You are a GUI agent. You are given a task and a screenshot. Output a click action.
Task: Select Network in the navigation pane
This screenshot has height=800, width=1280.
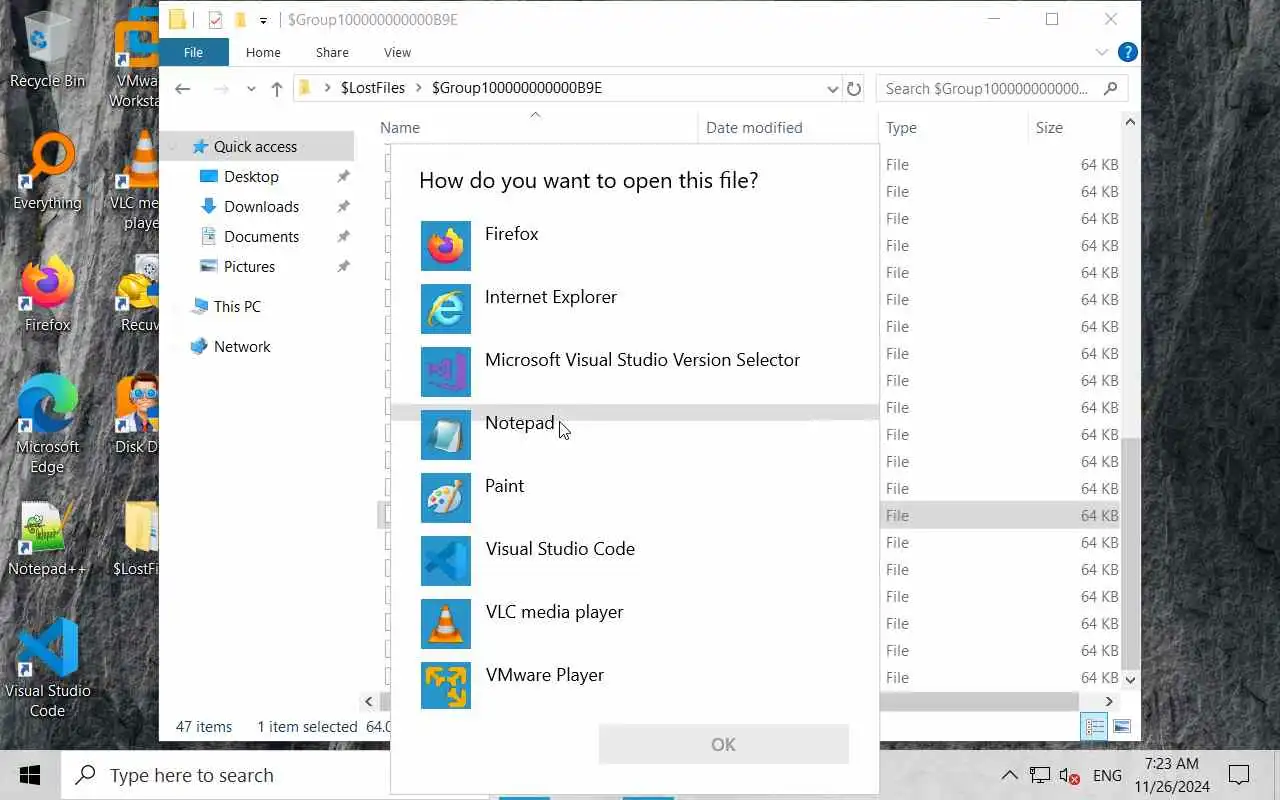point(242,346)
